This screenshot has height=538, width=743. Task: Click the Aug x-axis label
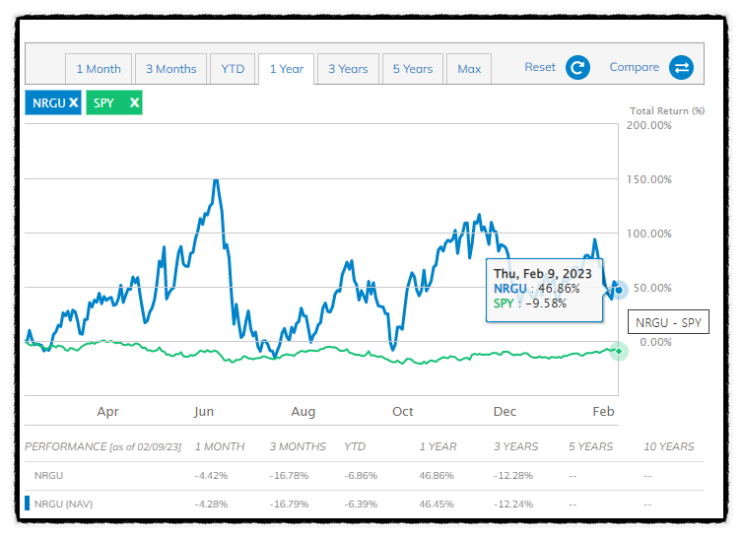click(303, 411)
